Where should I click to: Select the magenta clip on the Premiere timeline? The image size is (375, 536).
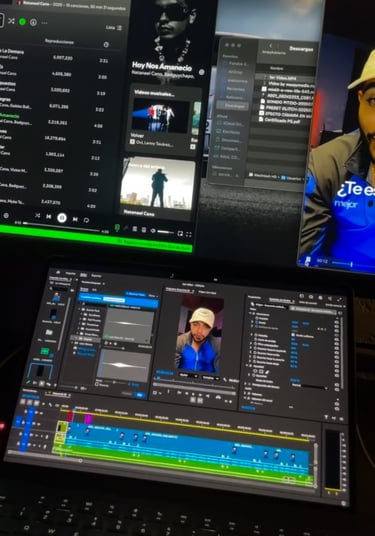pyautogui.click(x=88, y=419)
